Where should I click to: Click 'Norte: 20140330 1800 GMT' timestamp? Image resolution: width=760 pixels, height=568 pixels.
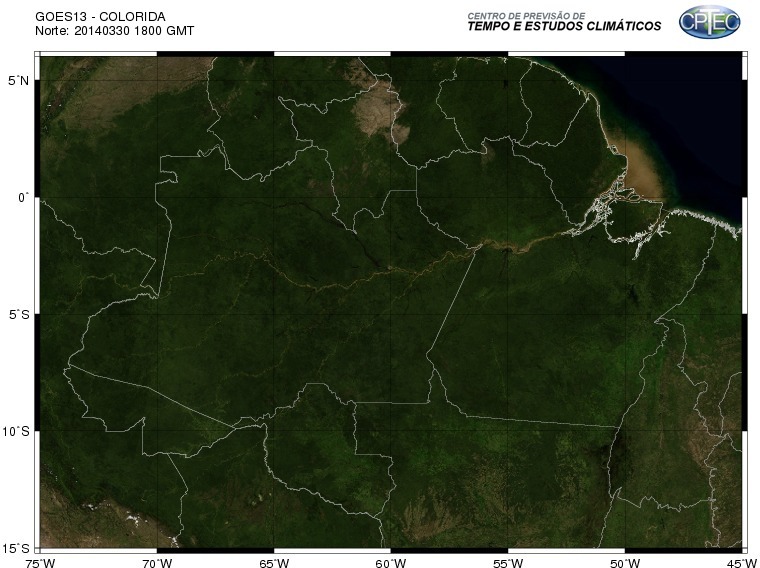pyautogui.click(x=114, y=31)
